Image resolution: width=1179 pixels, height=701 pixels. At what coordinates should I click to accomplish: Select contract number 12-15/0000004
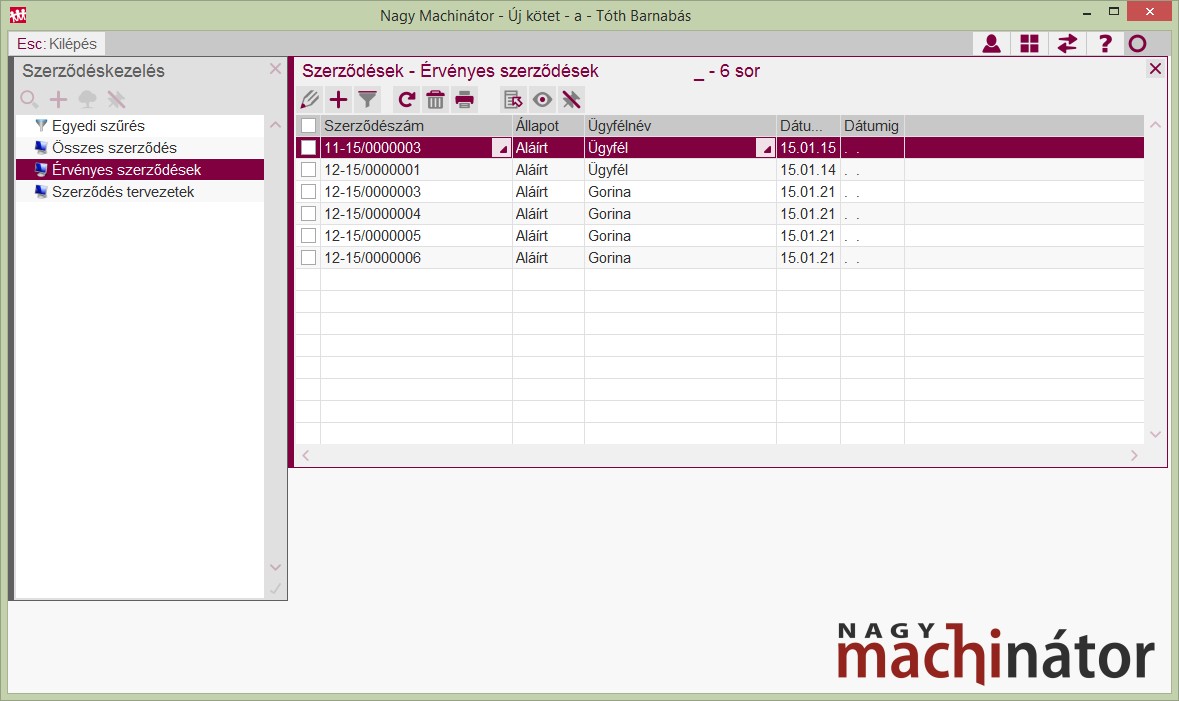coord(372,214)
